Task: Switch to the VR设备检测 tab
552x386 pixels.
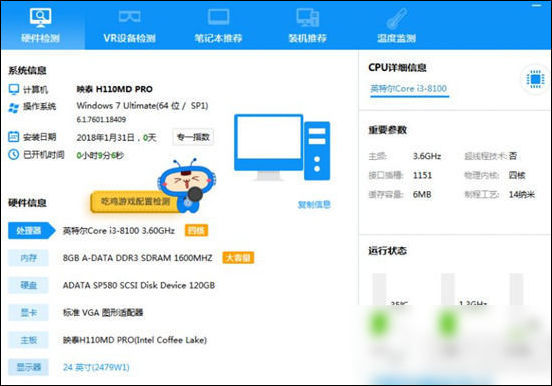Action: pos(130,25)
